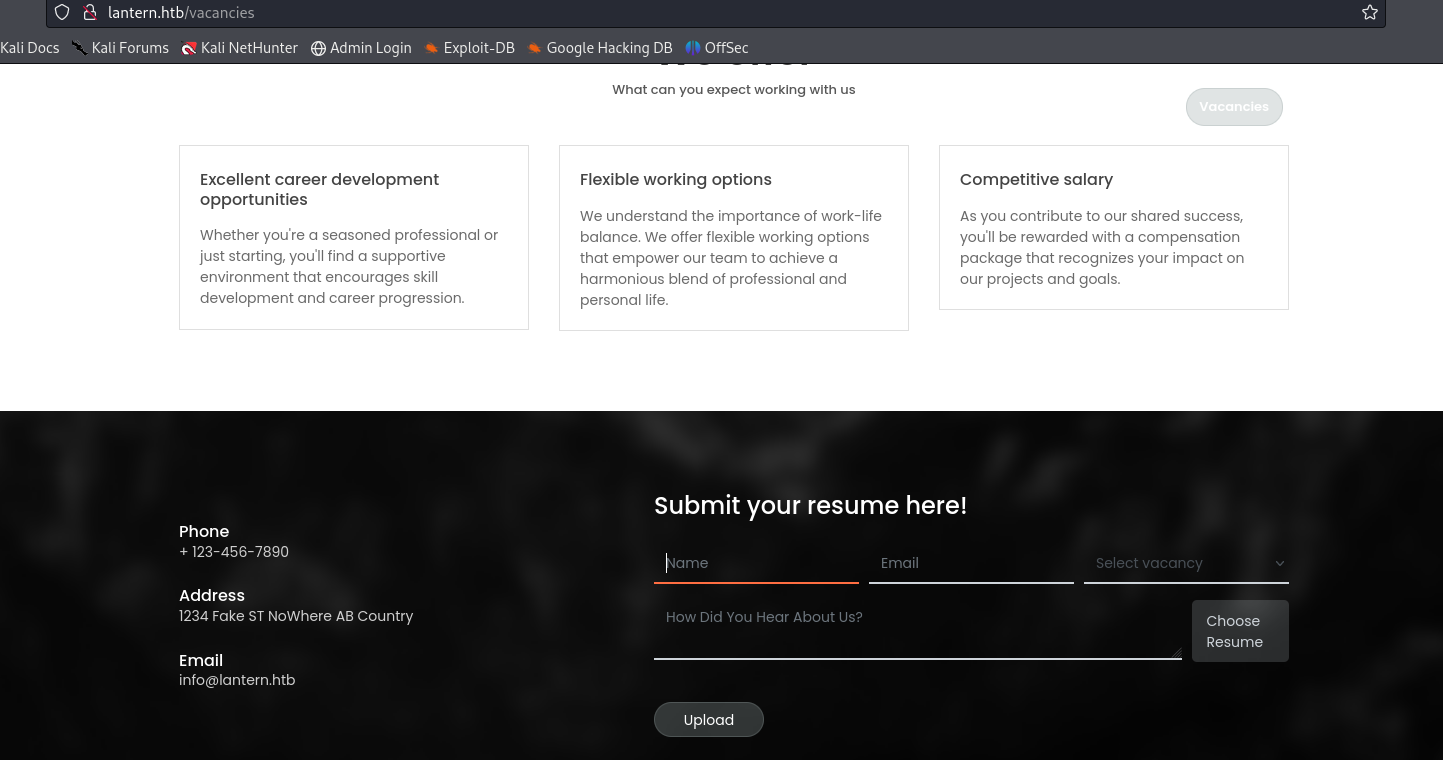Open the Exploit-DB bookmark

click(469, 48)
